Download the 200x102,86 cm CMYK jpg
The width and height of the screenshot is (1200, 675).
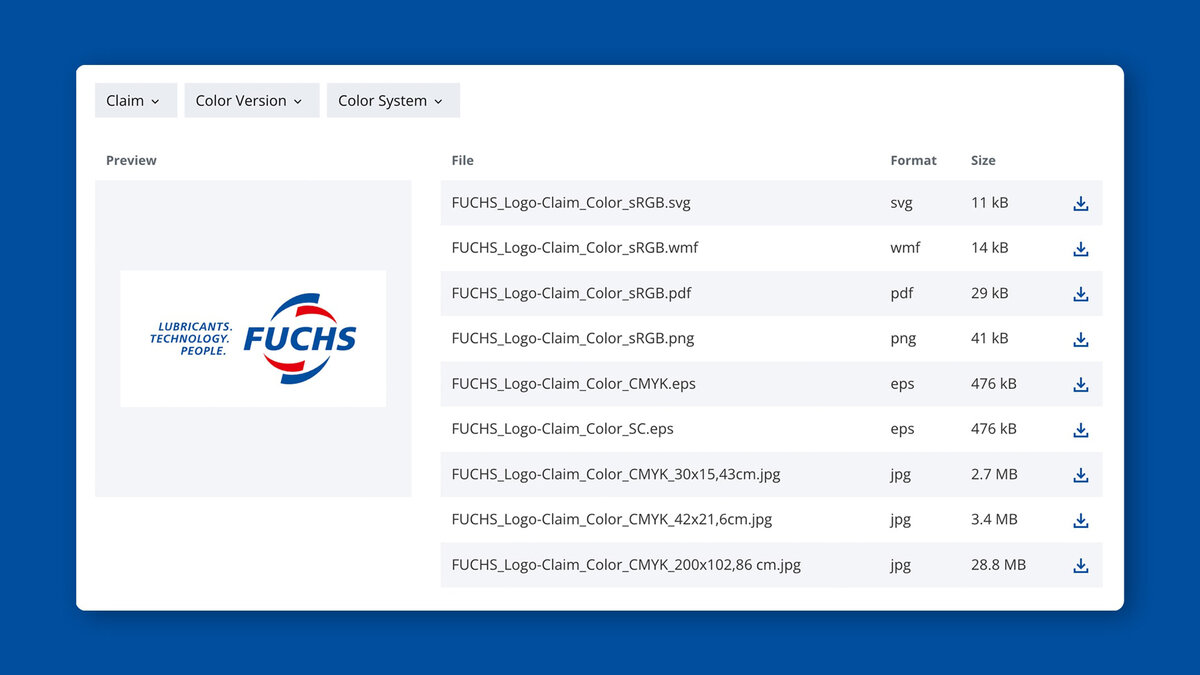pos(1080,565)
